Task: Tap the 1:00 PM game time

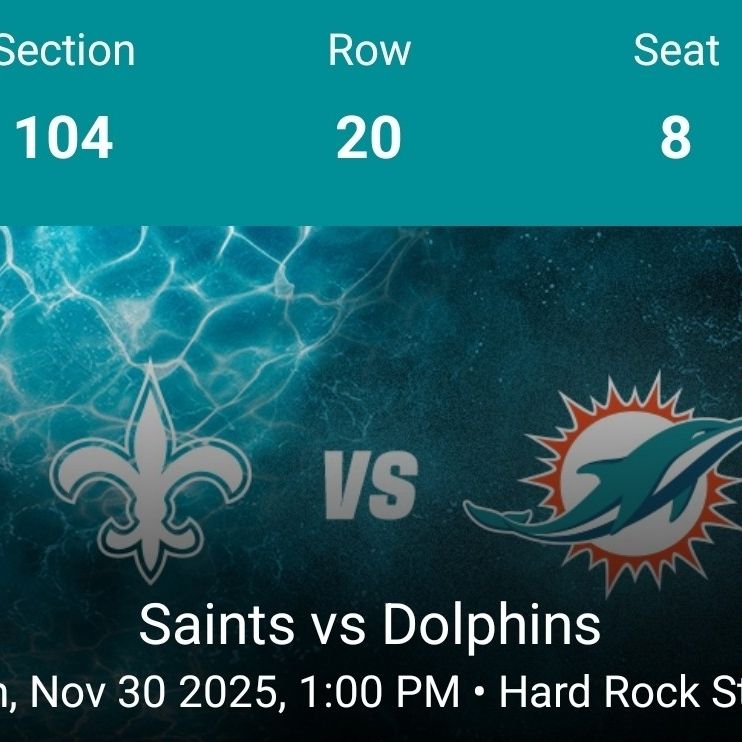Action: (380, 692)
